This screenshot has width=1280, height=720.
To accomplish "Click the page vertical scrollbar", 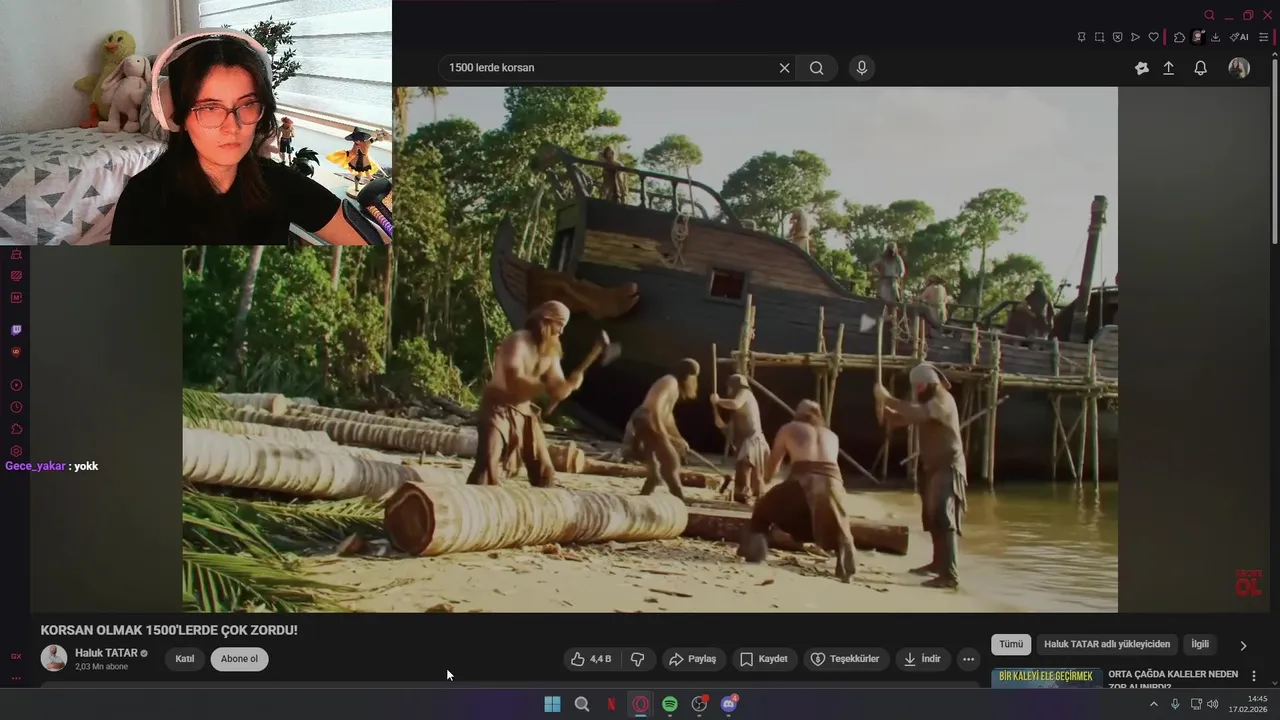I will [x=1274, y=150].
